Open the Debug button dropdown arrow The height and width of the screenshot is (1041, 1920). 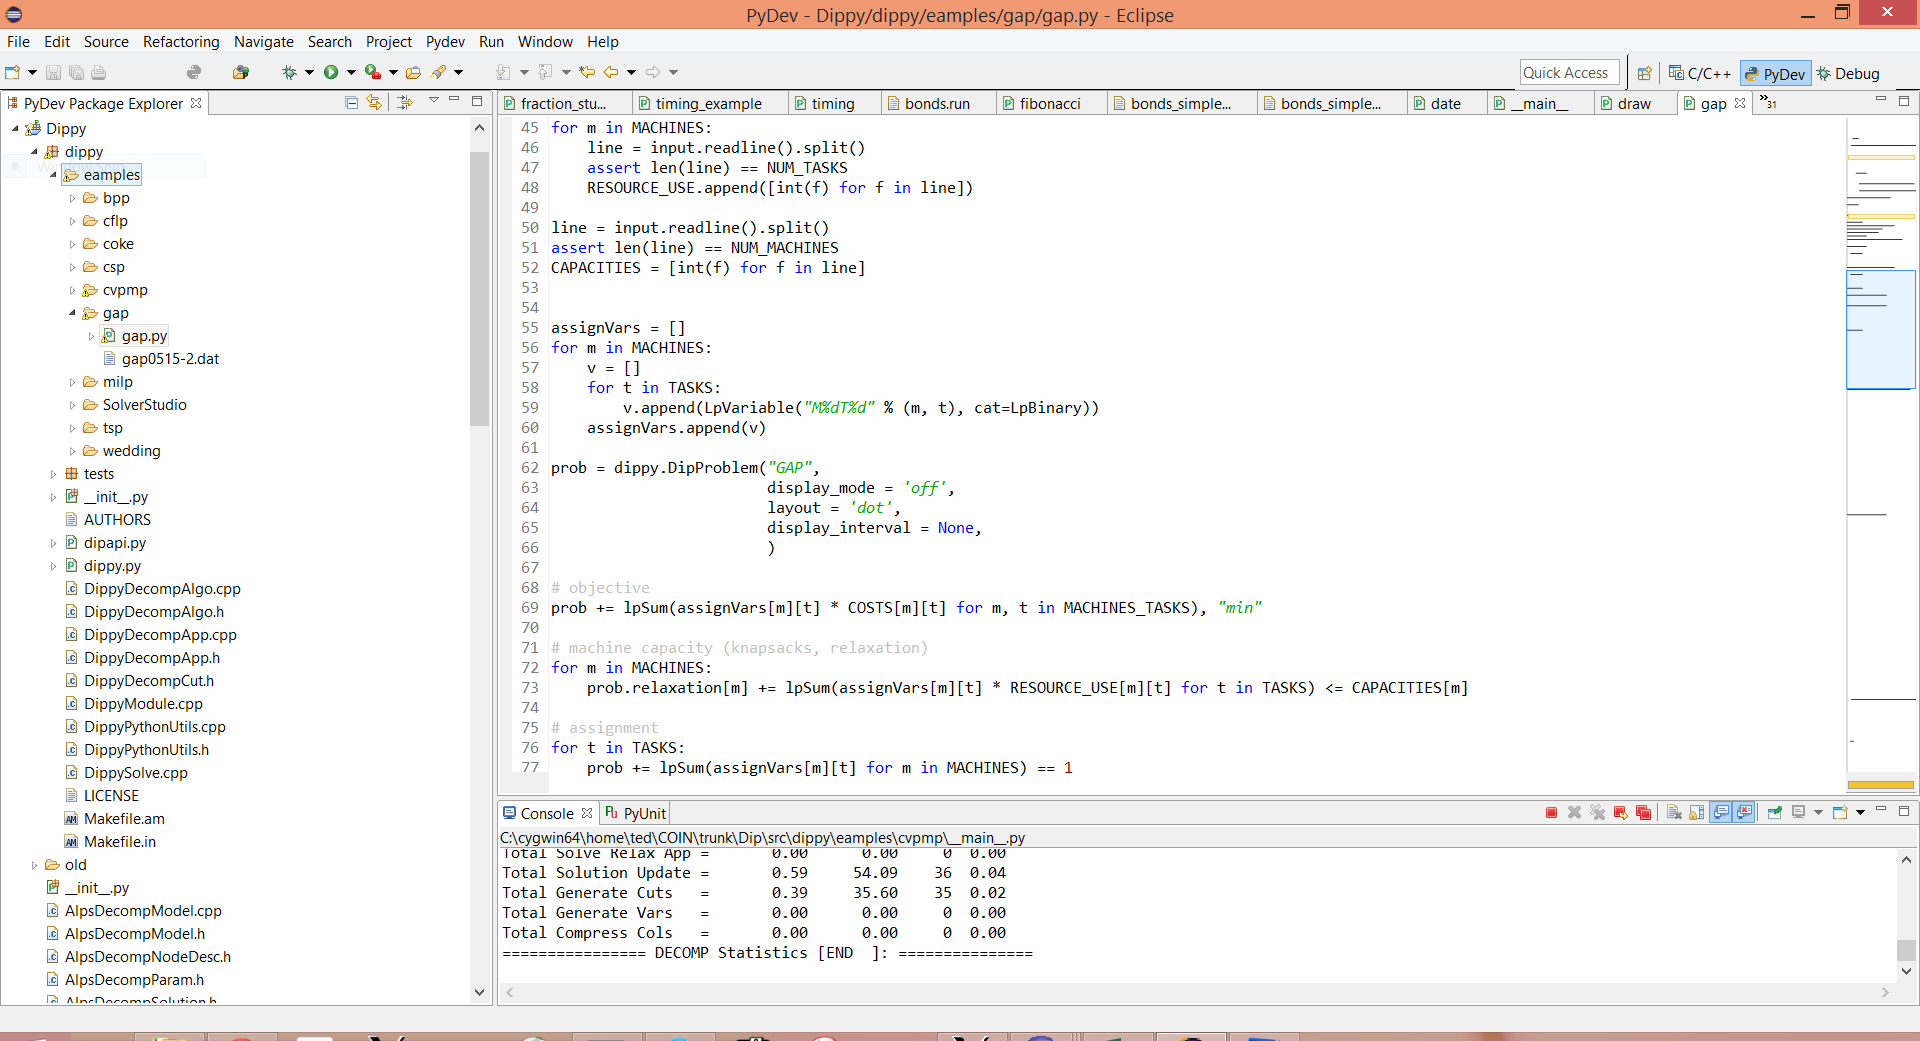pos(309,72)
